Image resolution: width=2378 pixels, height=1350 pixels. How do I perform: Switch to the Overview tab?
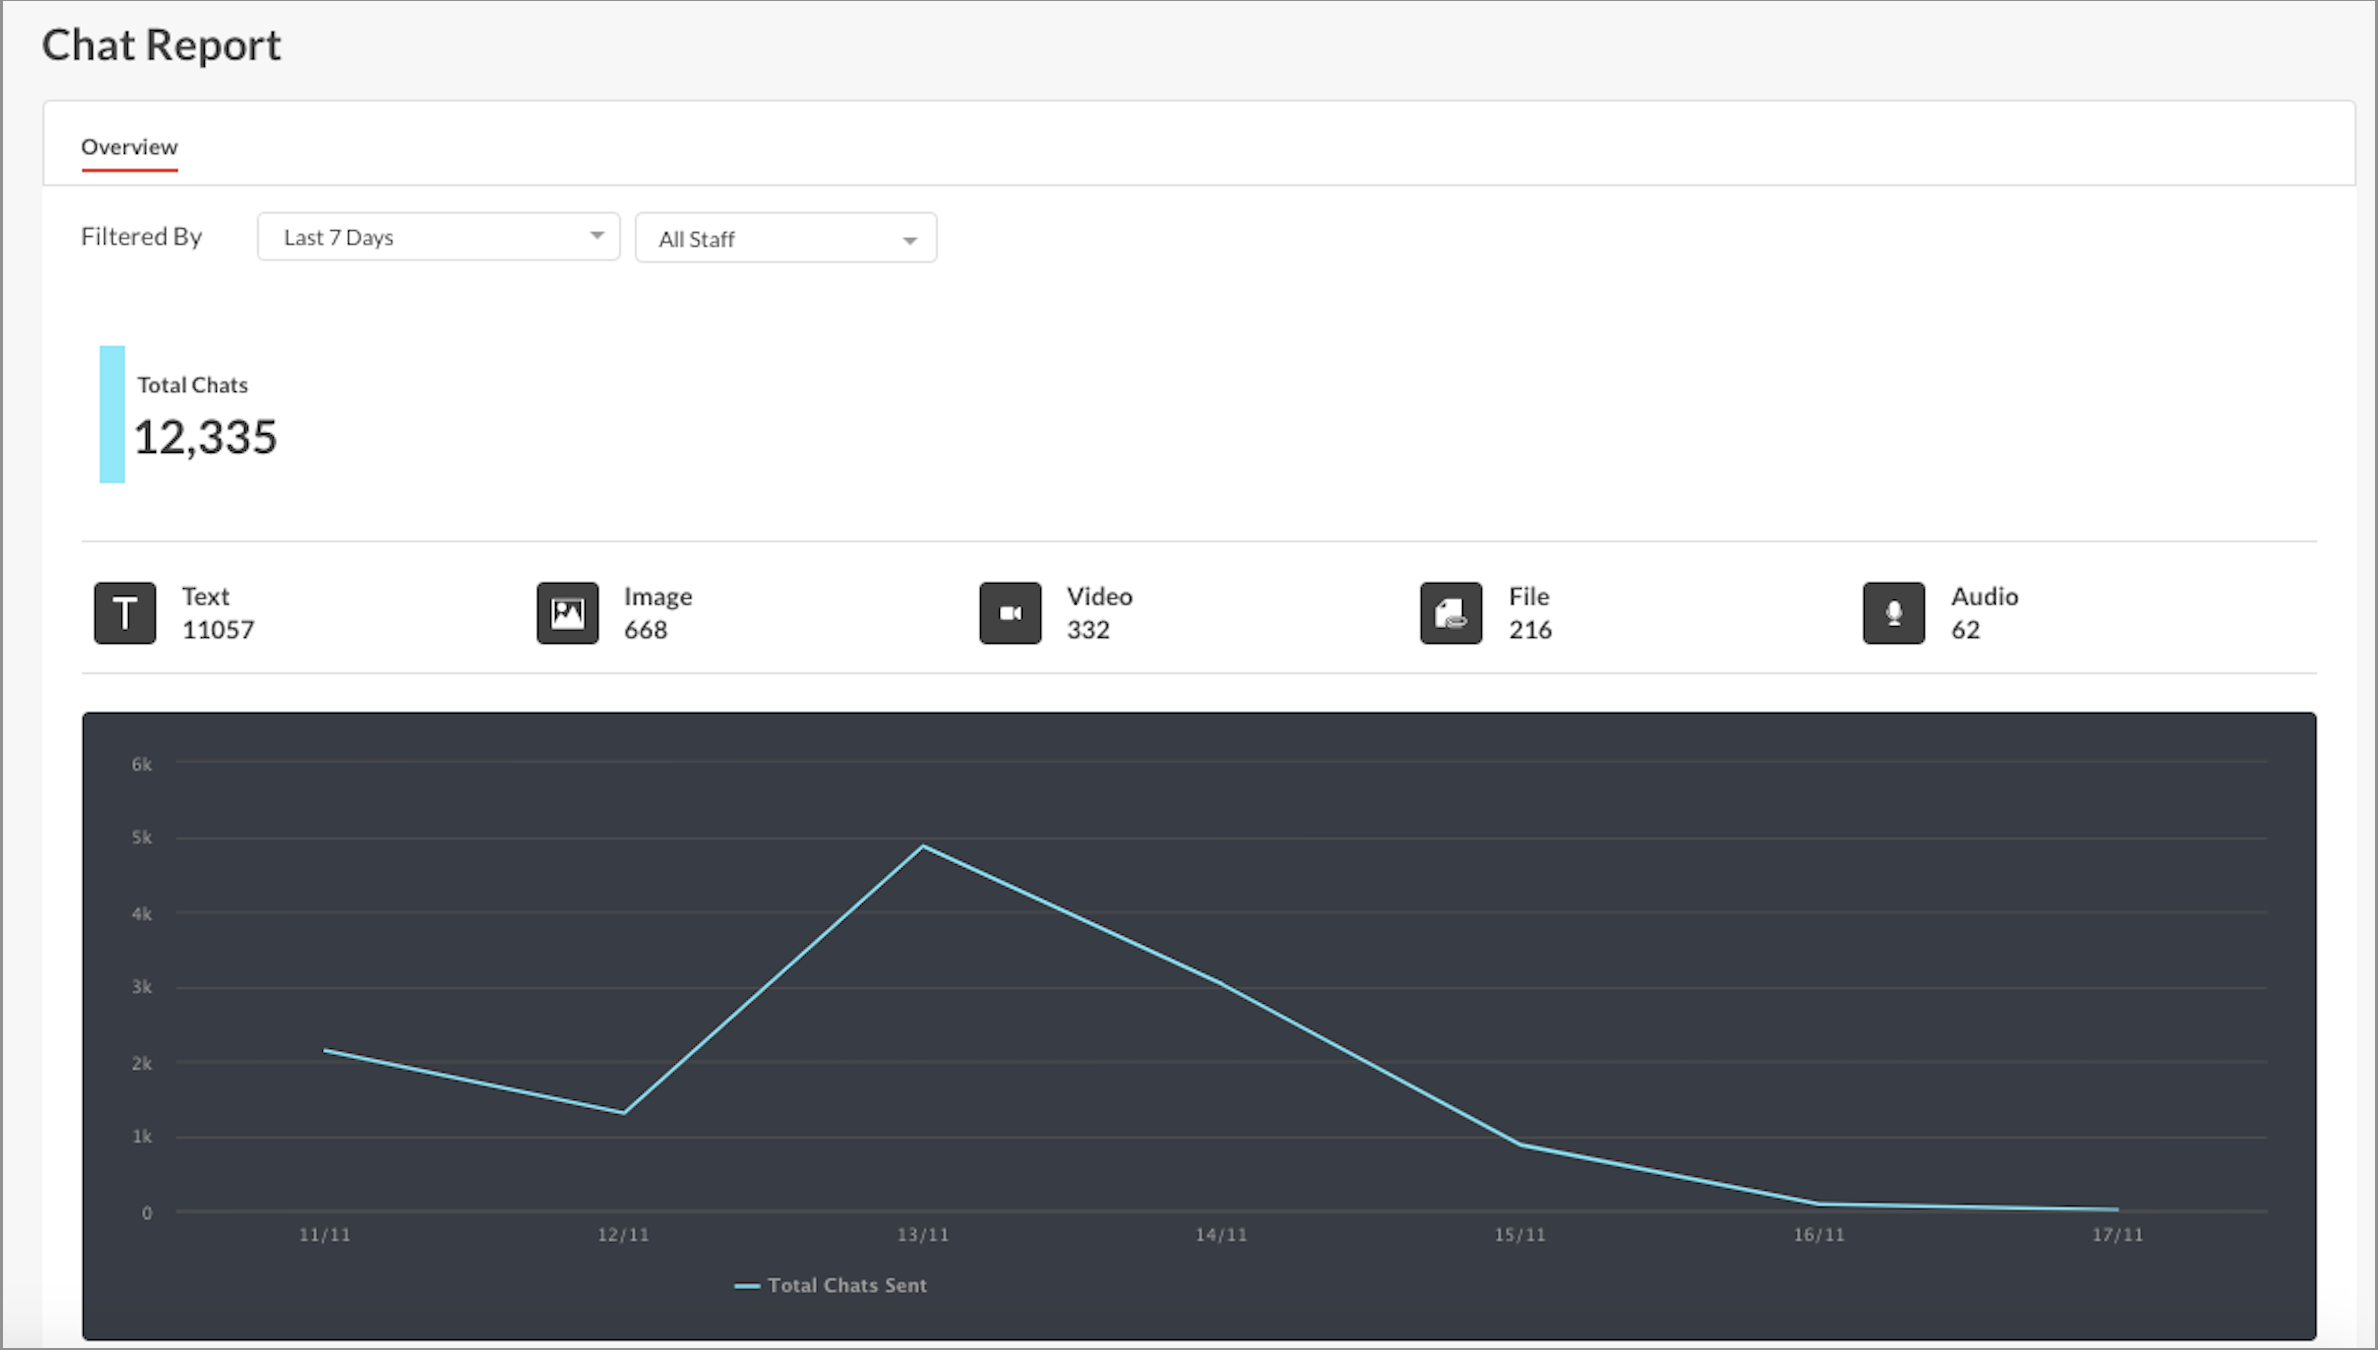pyautogui.click(x=129, y=147)
